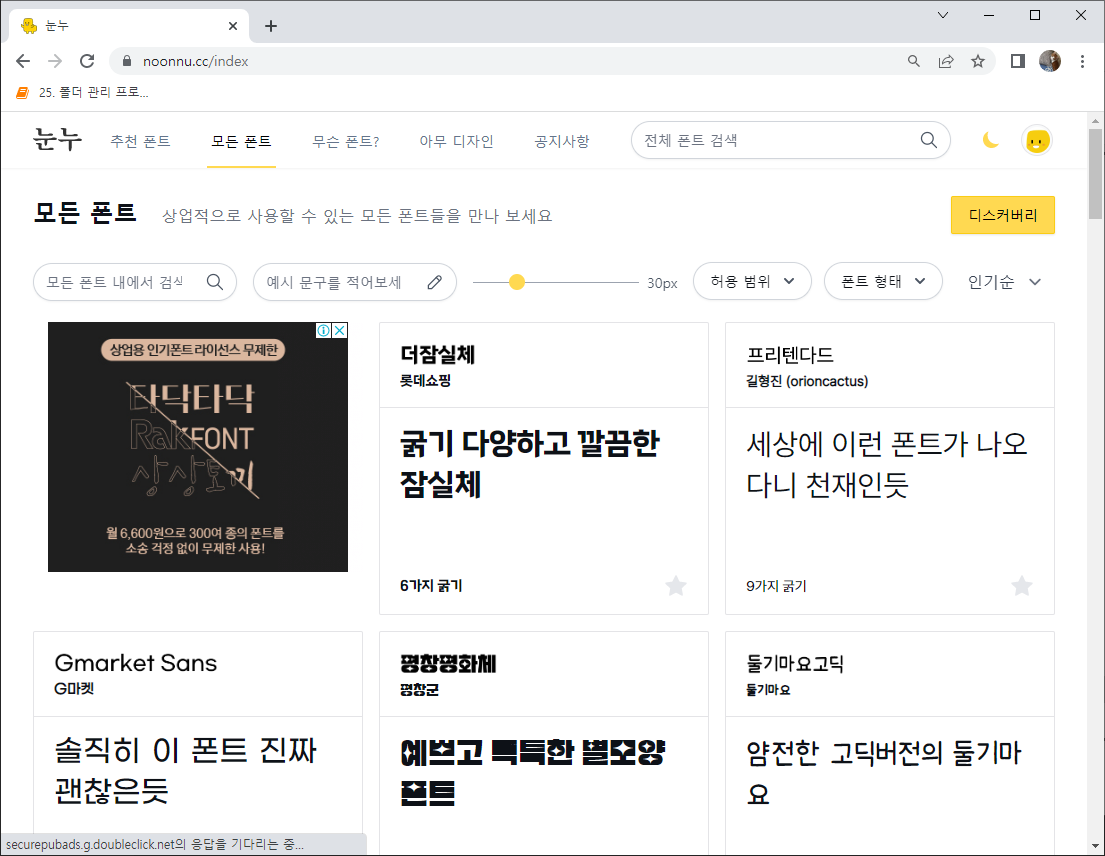Expand the 폰트 형태 dropdown
This screenshot has height=856, width=1105.
tap(883, 281)
